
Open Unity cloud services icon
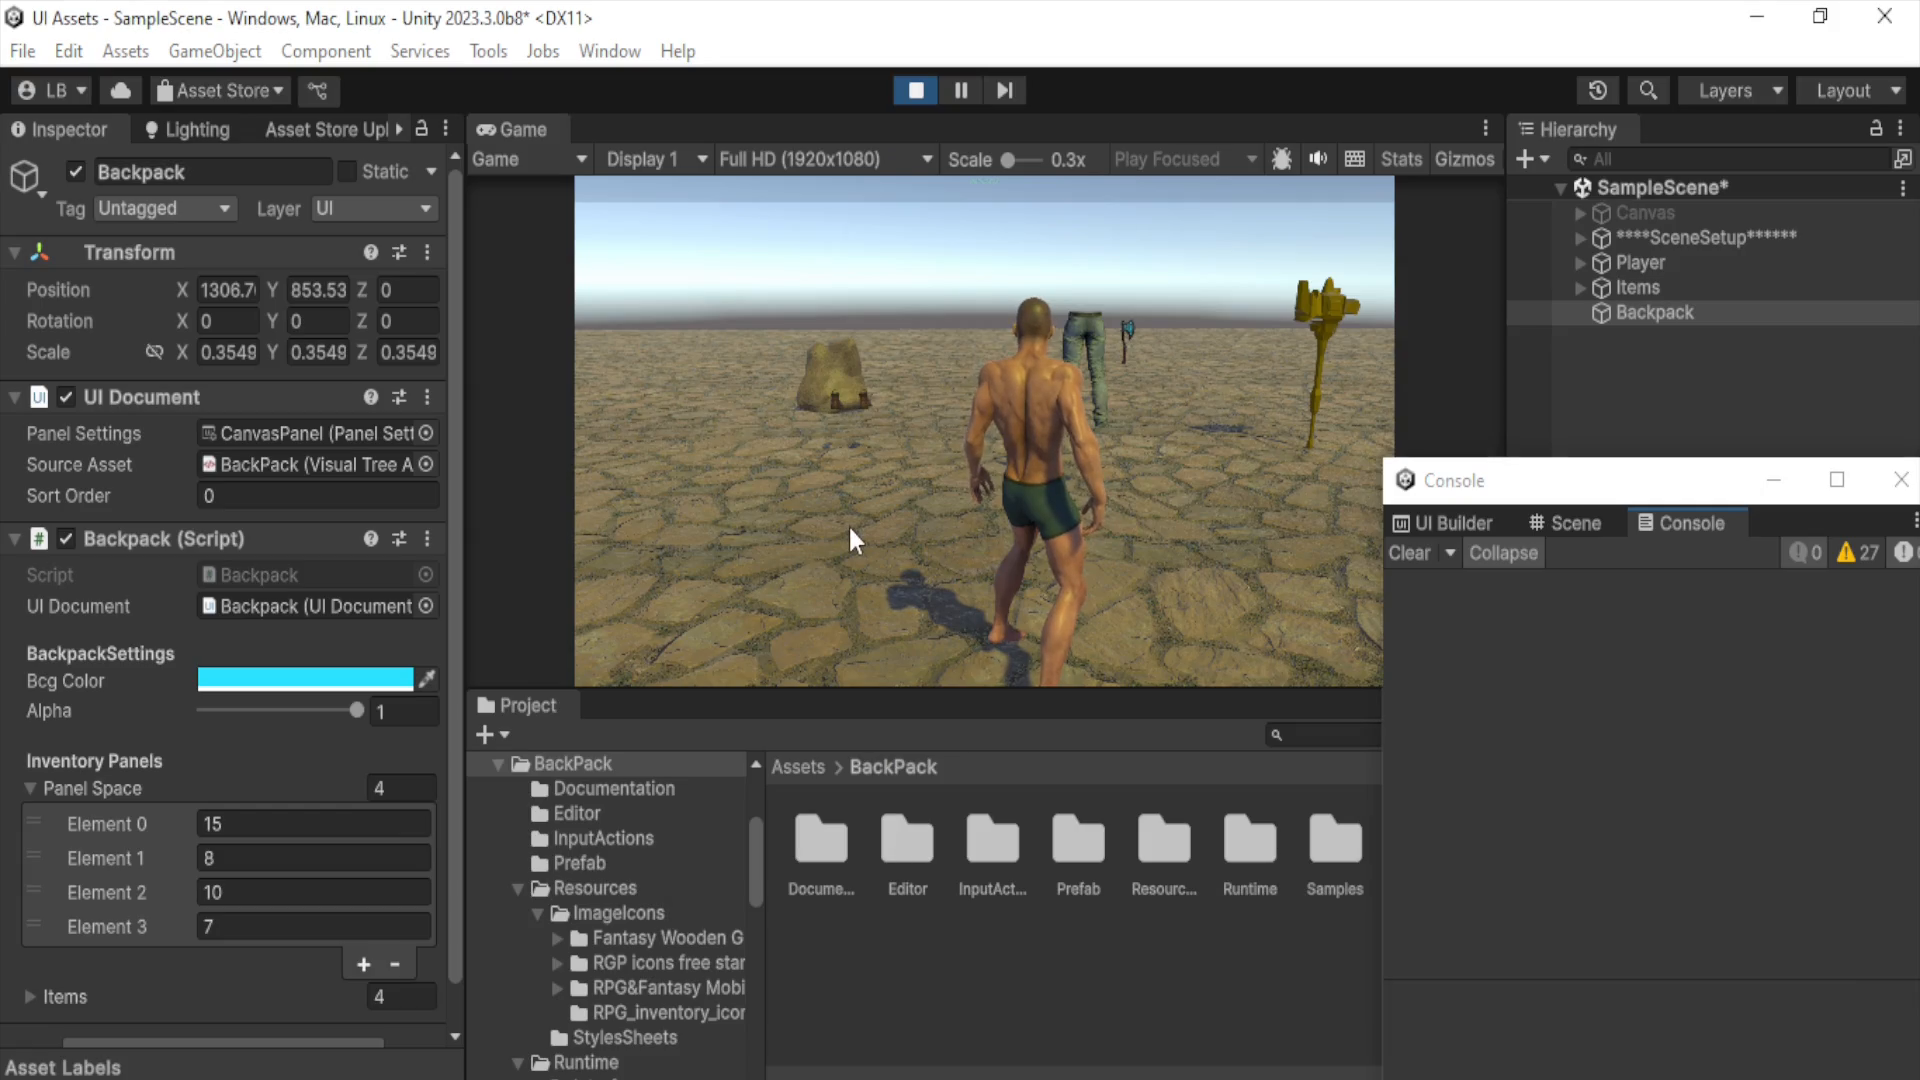click(121, 91)
